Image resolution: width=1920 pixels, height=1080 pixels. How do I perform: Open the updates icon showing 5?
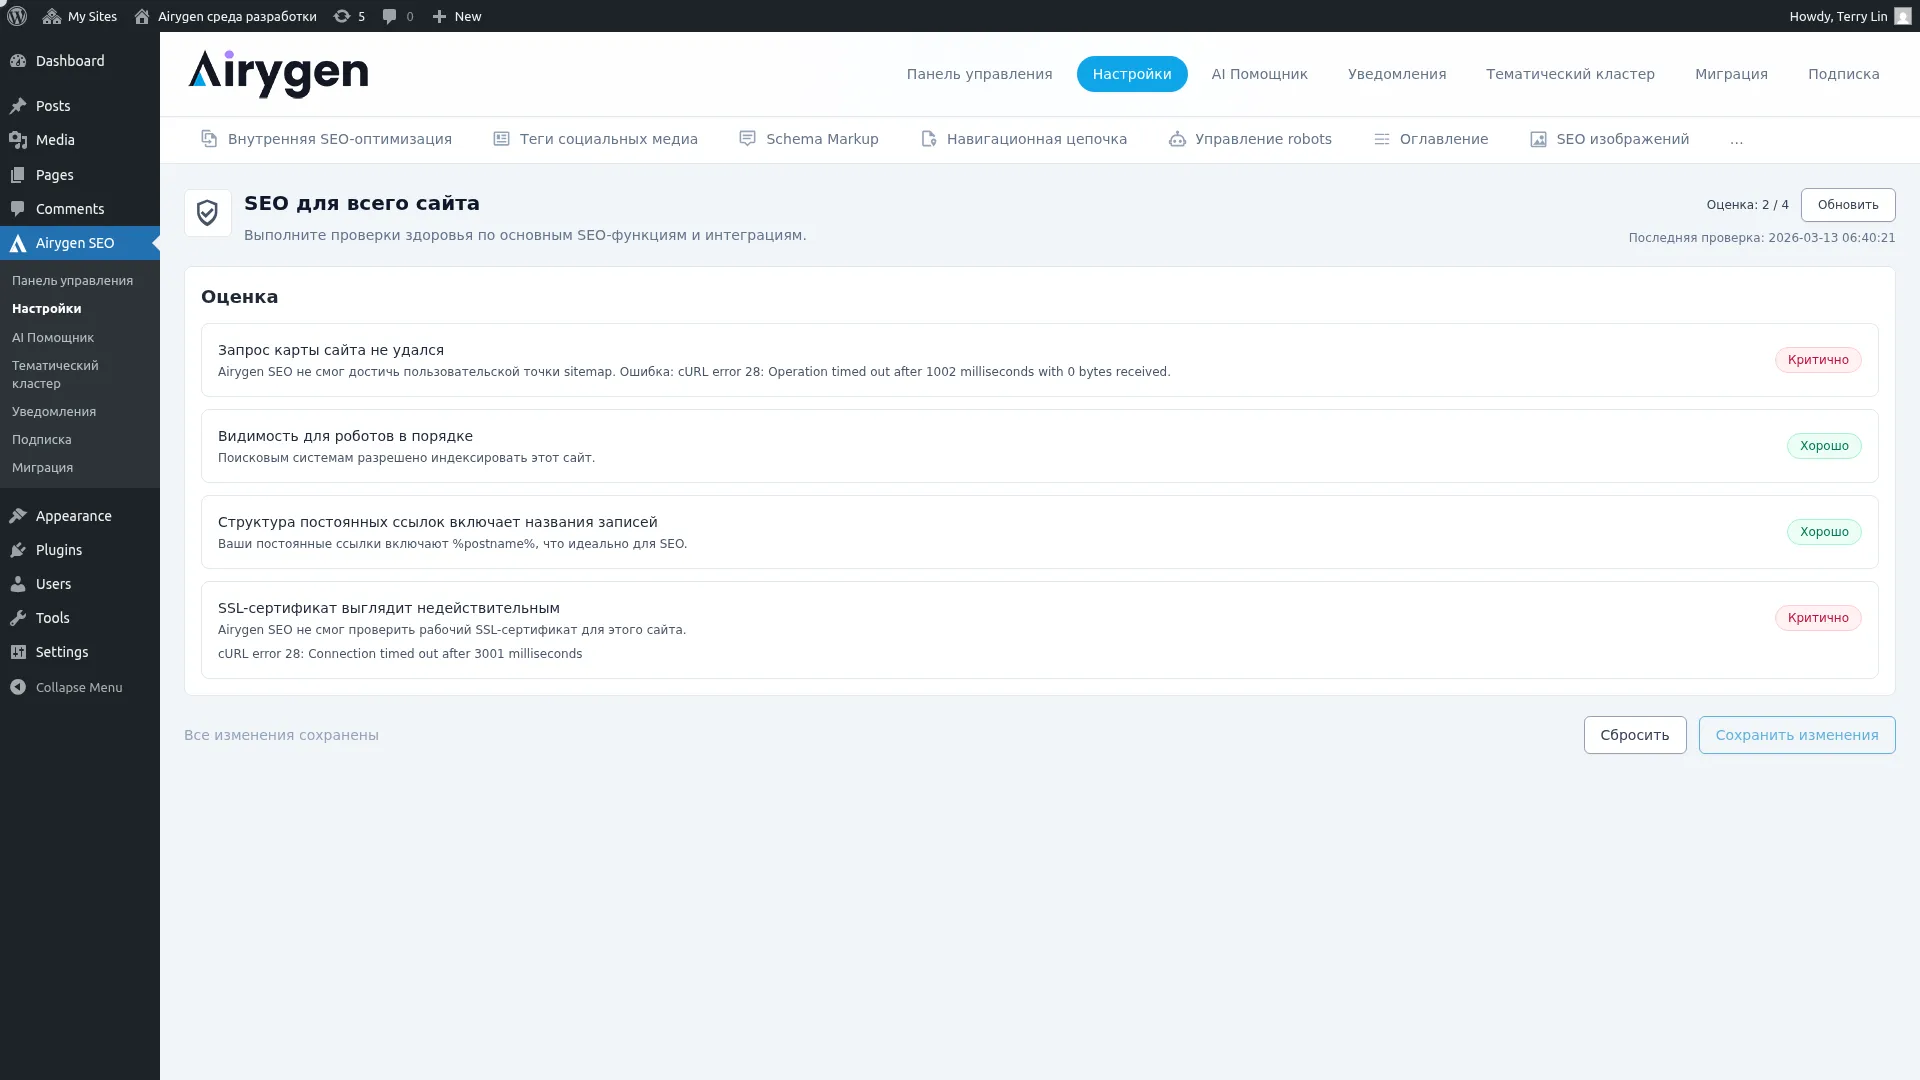point(342,16)
